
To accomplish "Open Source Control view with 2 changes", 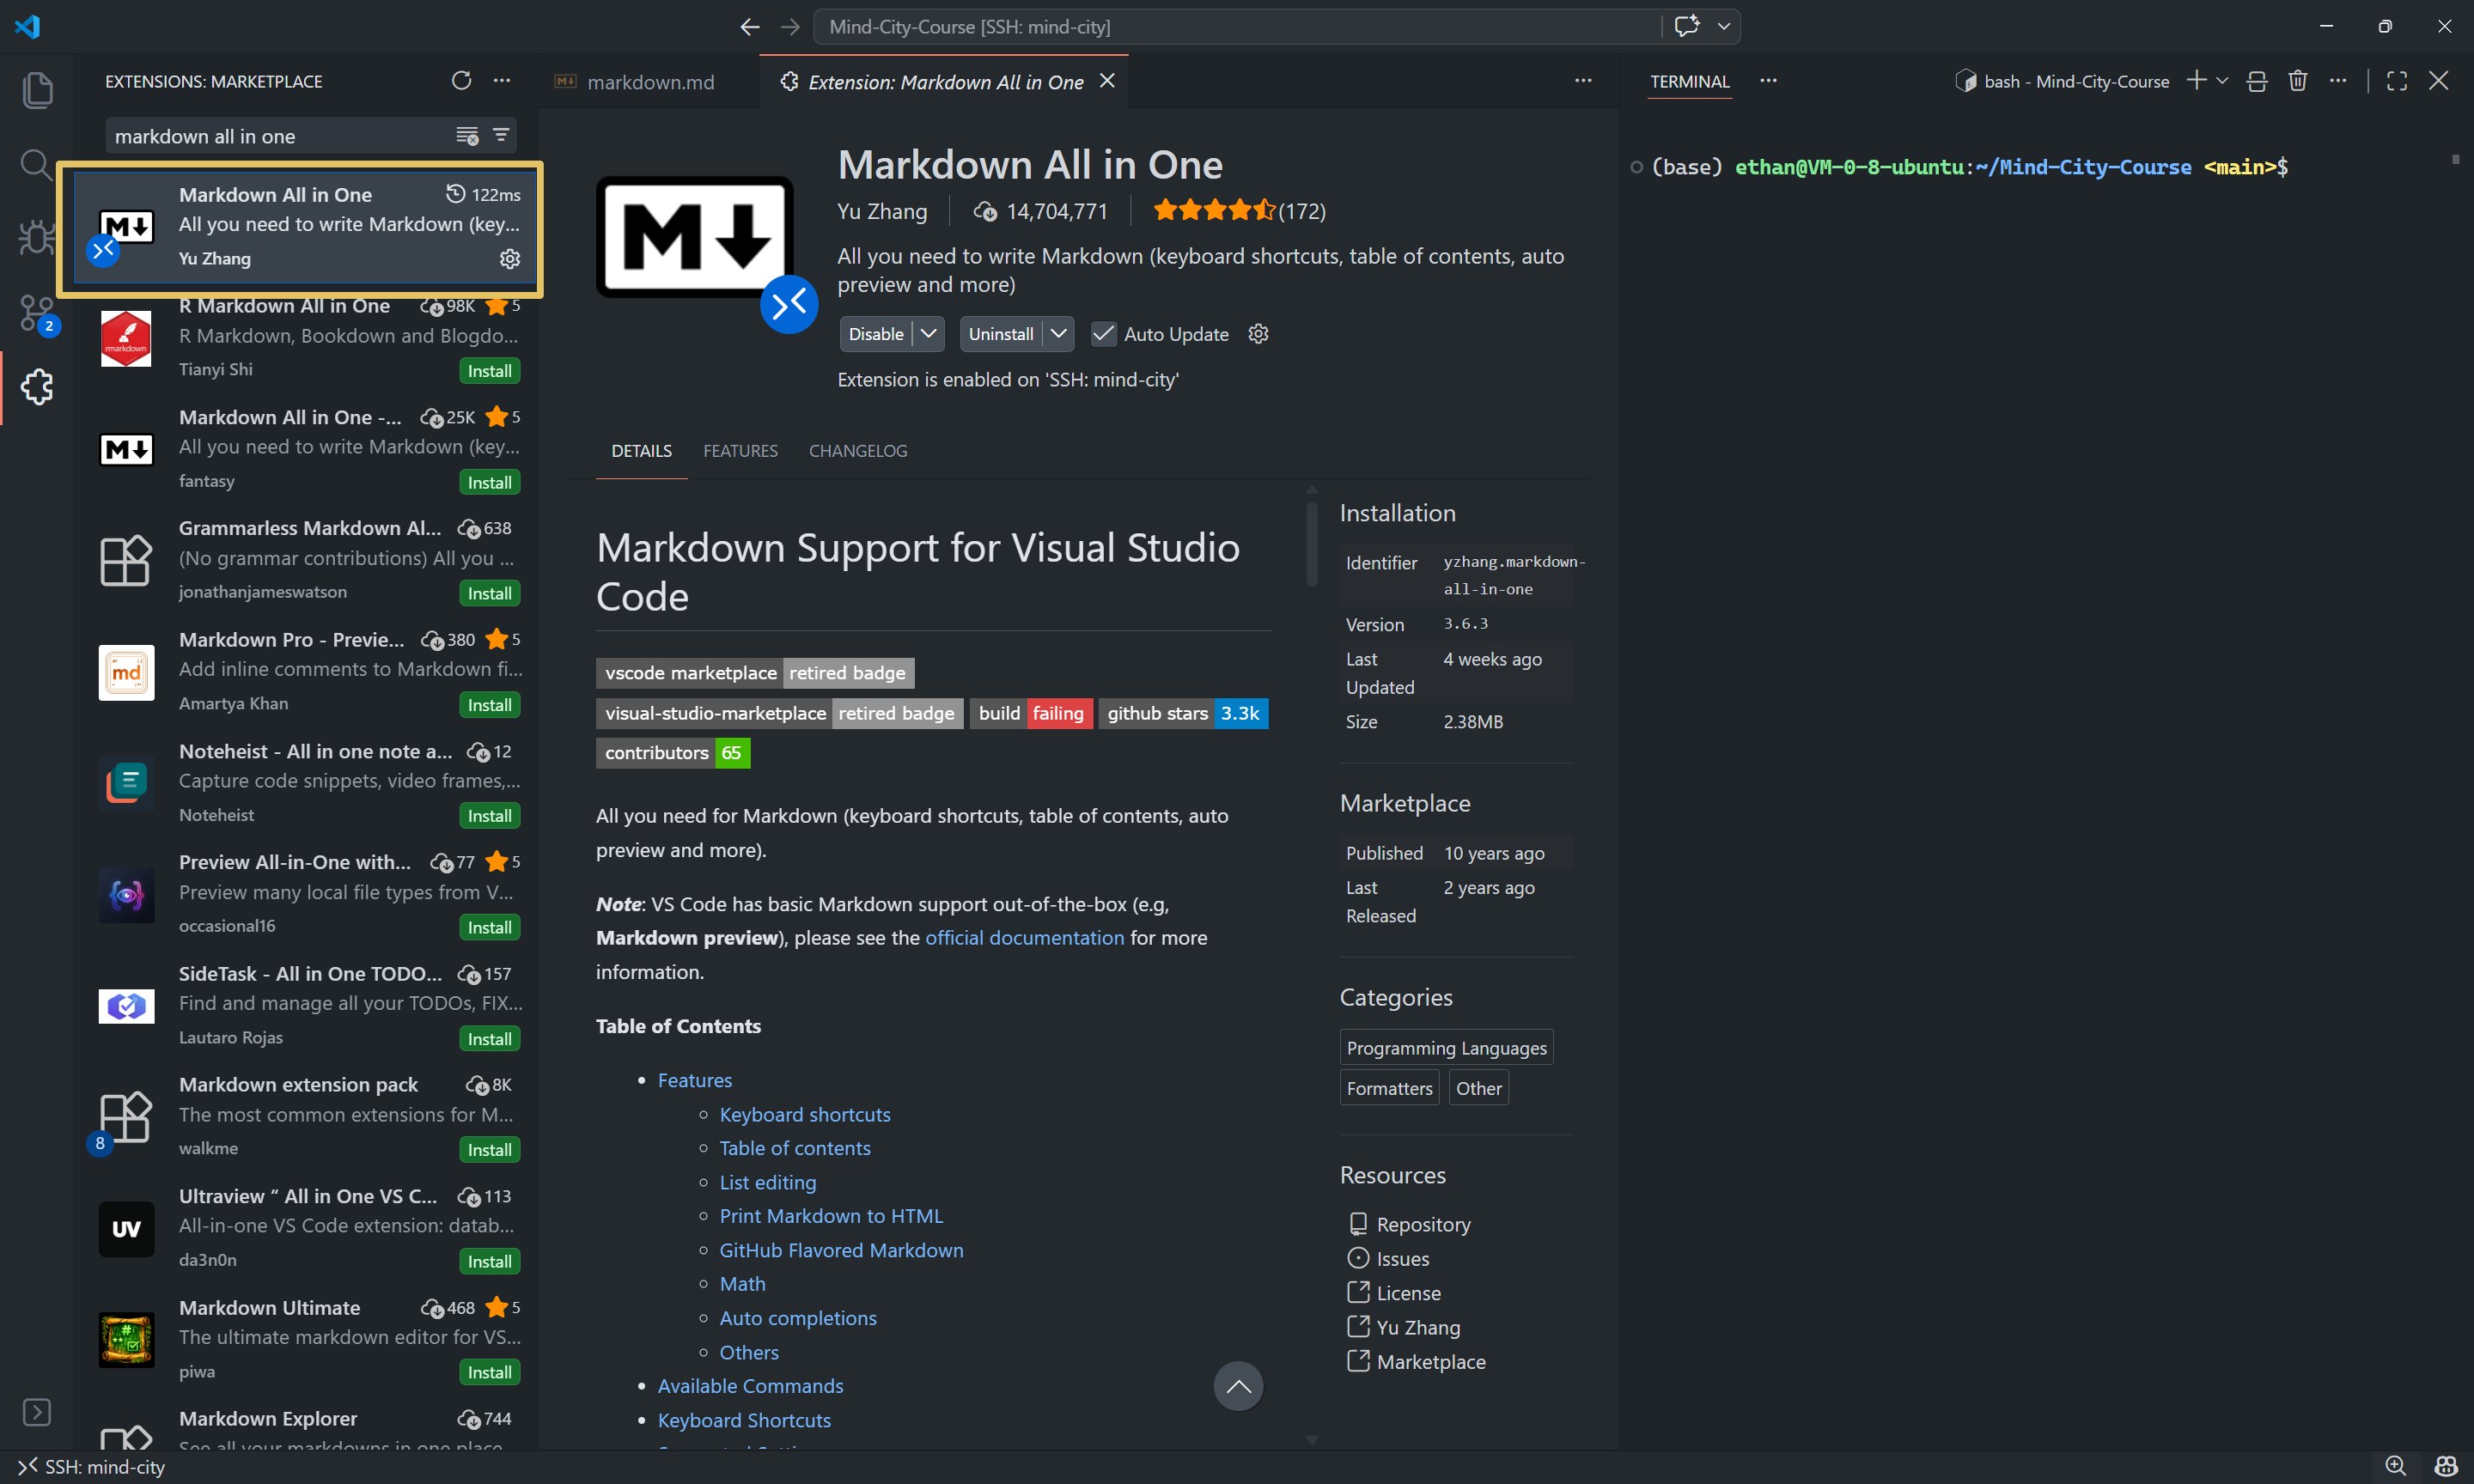I will pos(37,313).
